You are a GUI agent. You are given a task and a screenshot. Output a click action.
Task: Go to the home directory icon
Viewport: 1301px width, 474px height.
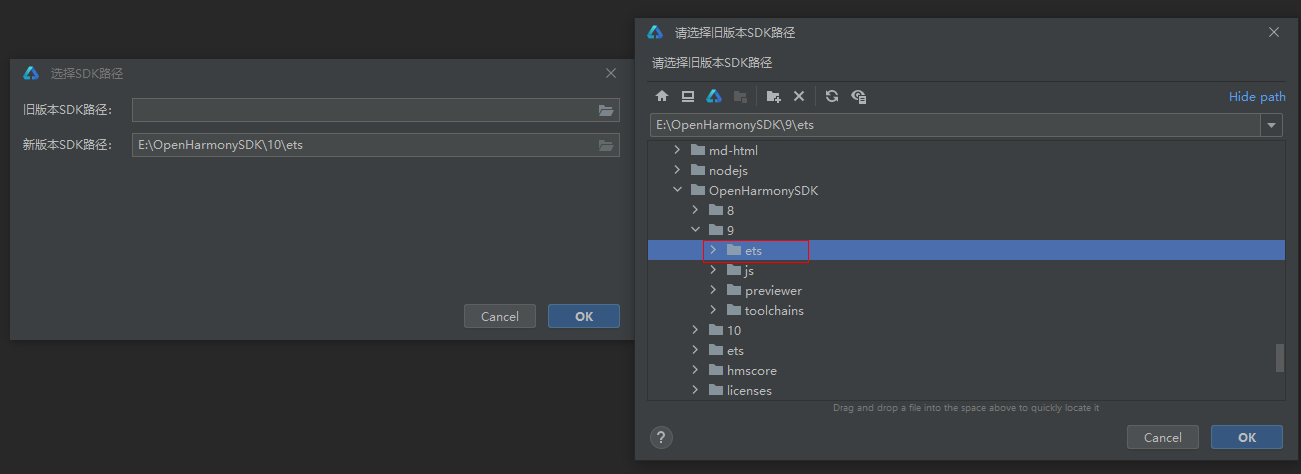662,97
